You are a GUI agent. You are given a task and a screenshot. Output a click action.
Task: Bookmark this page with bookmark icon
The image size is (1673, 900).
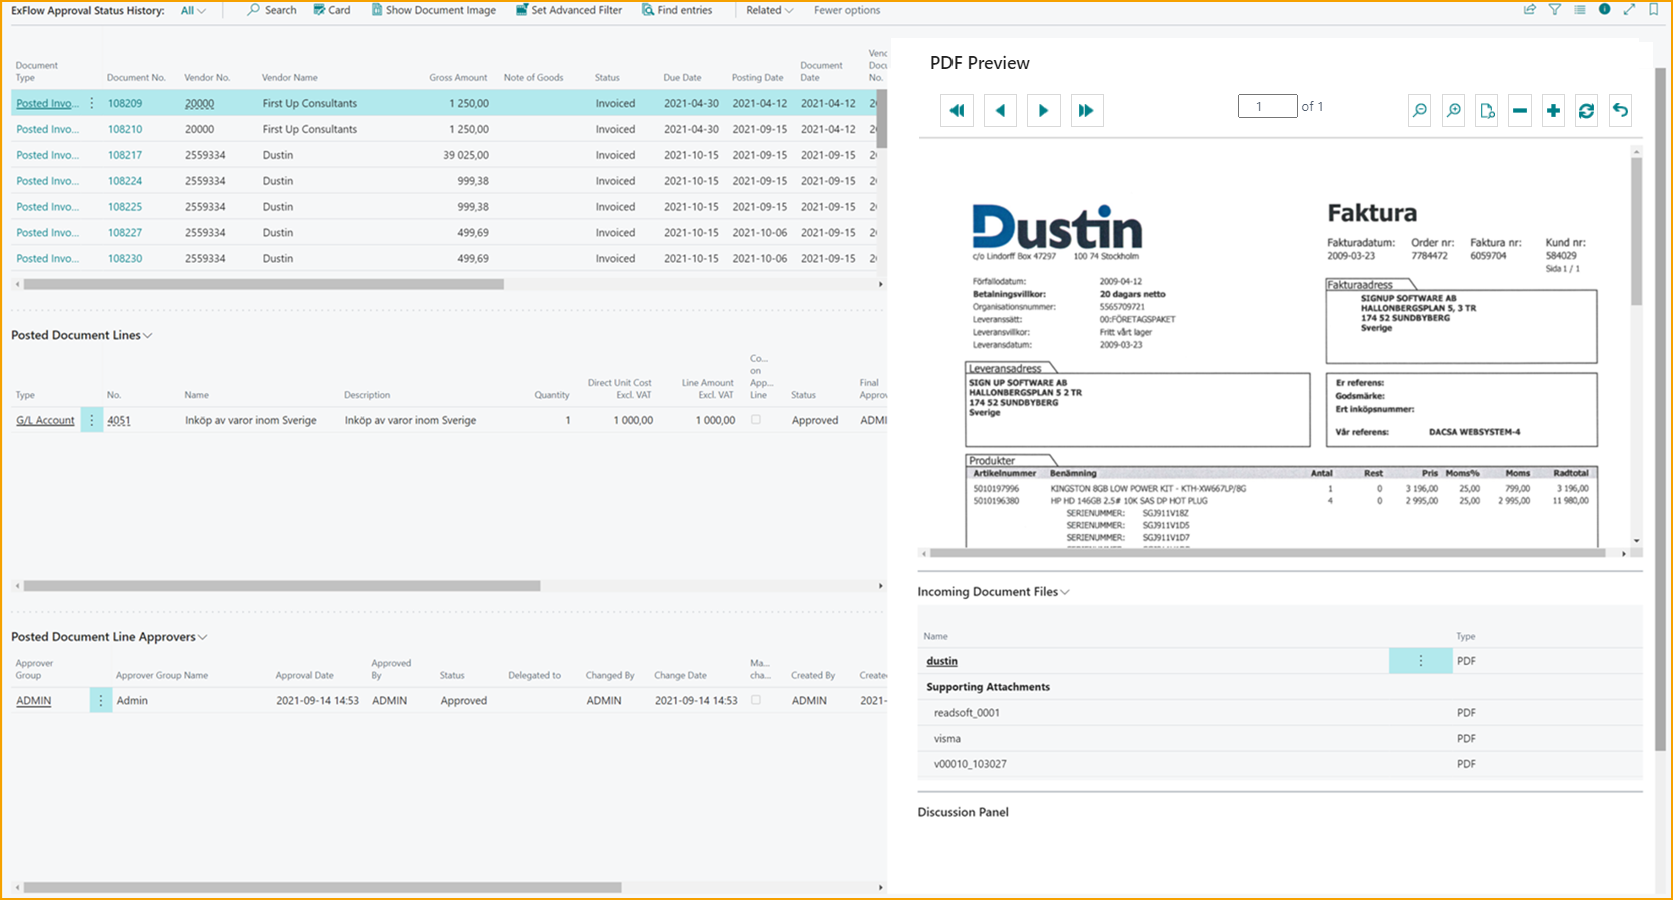[x=1653, y=10]
